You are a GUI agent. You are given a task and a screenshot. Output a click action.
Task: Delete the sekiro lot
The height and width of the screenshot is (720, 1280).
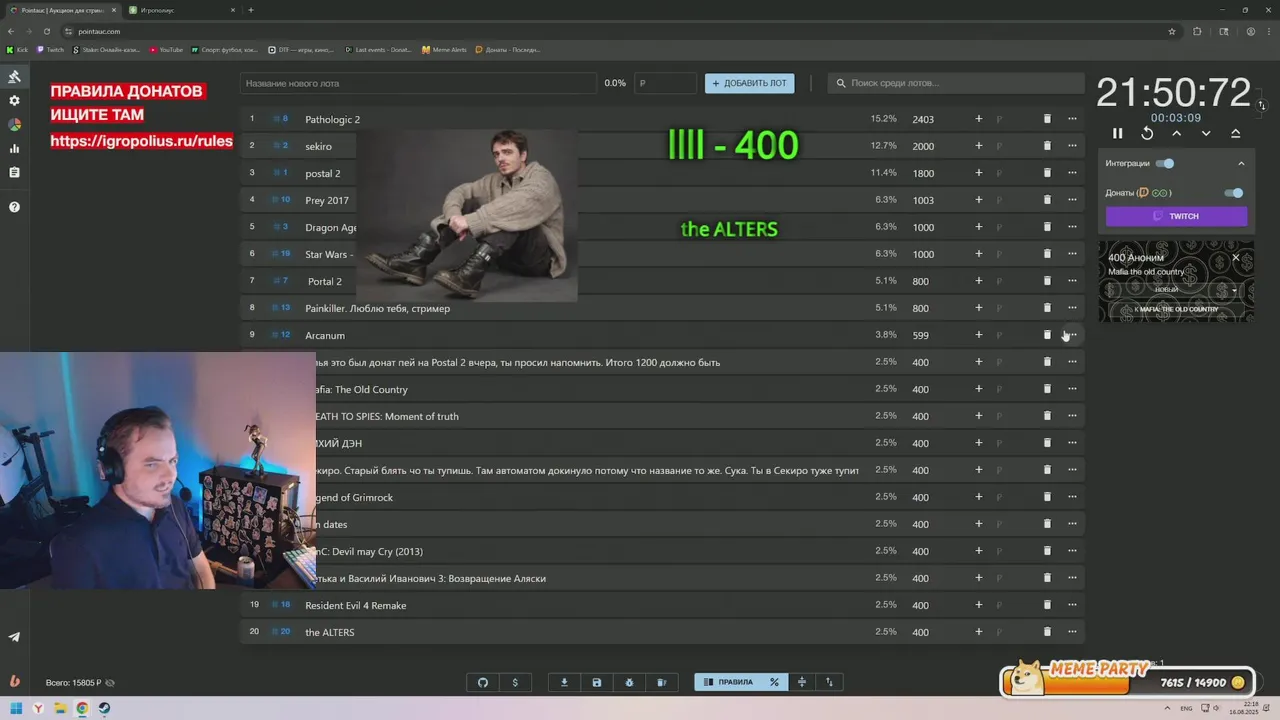1047,146
